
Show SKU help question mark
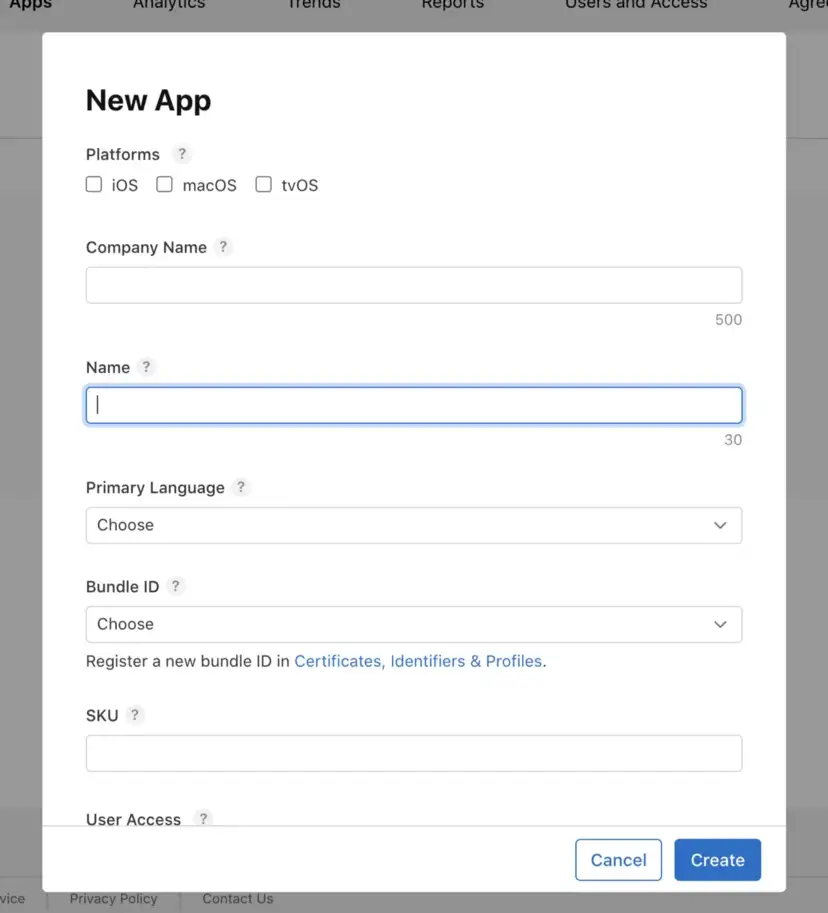point(135,714)
